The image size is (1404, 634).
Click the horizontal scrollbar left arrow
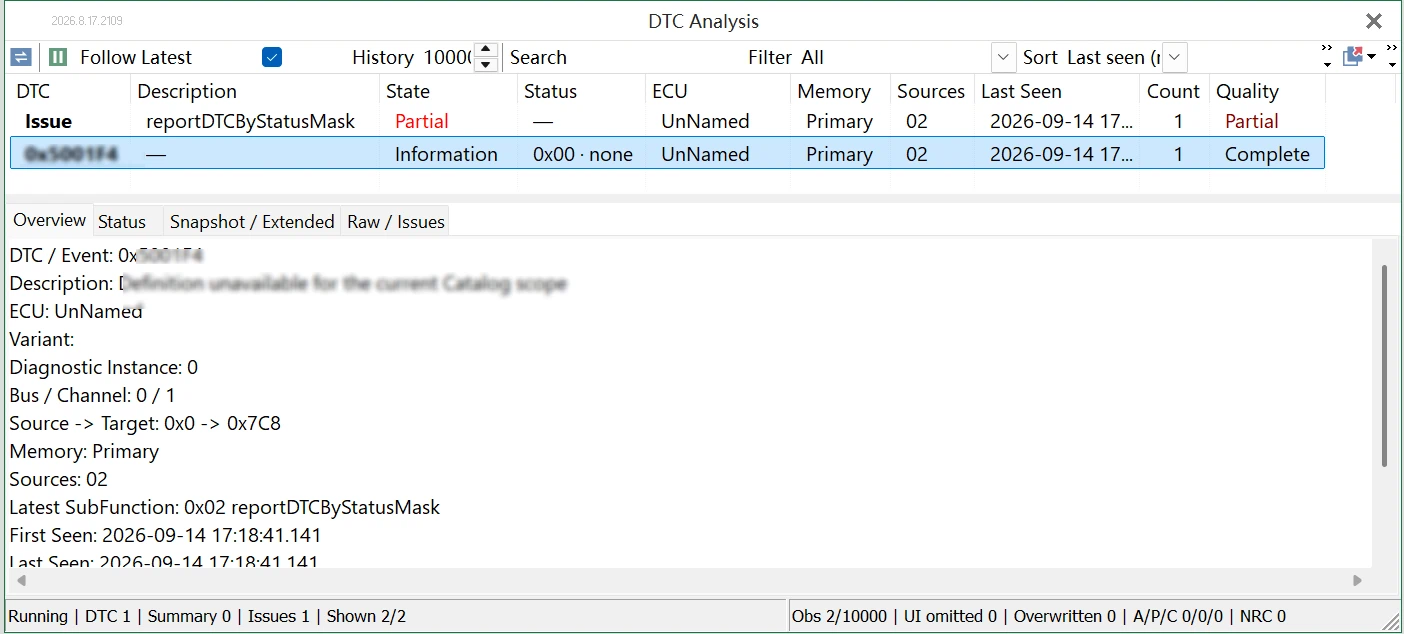coord(21,580)
